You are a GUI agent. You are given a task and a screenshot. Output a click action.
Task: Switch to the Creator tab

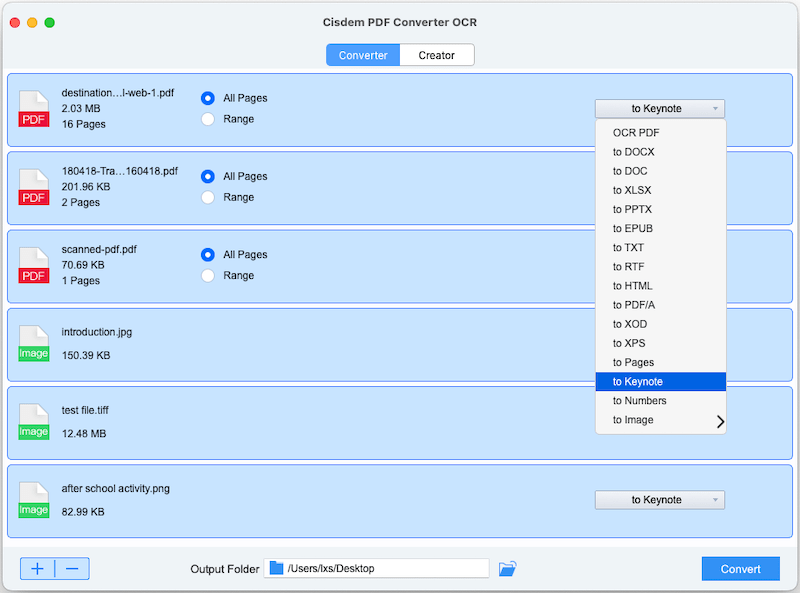point(437,55)
